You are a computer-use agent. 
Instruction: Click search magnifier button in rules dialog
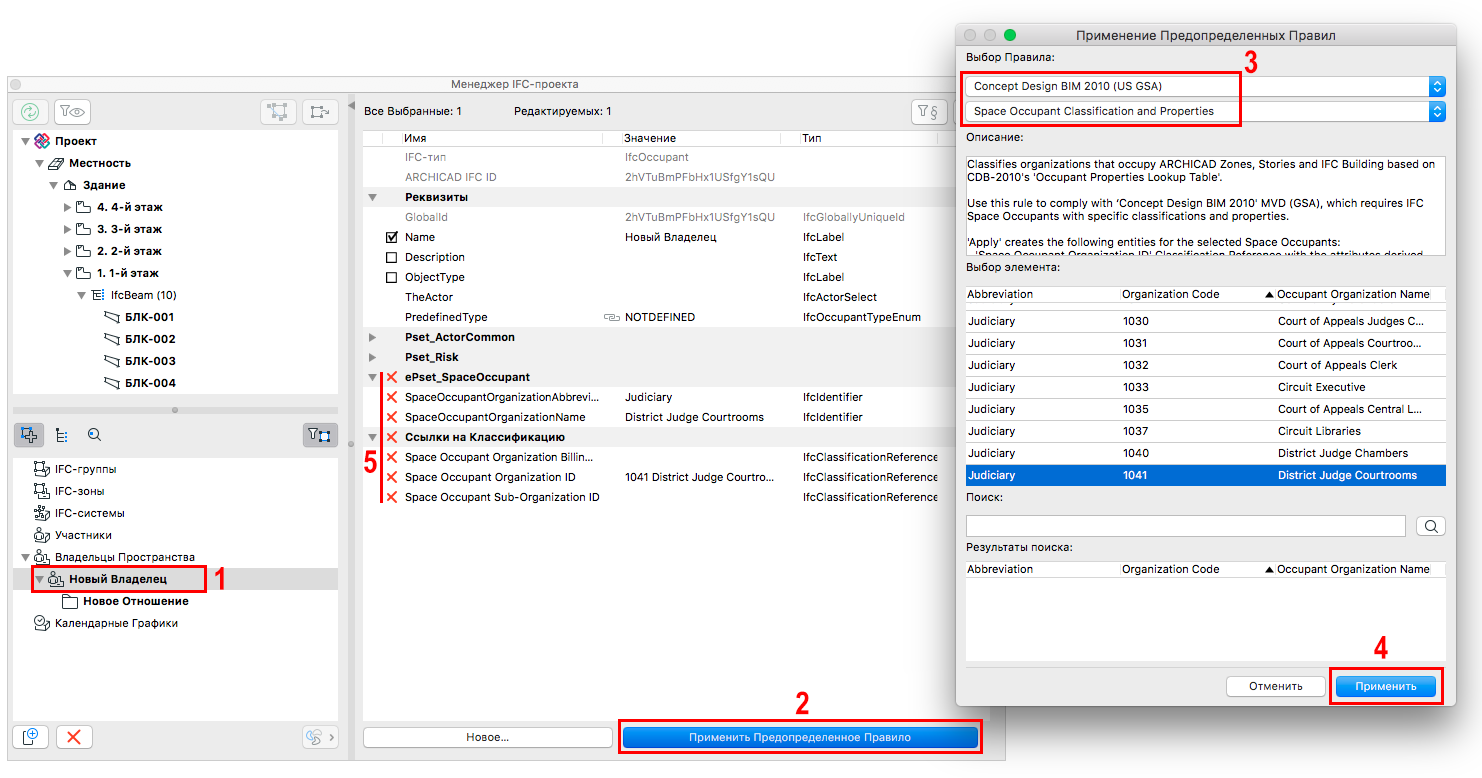[1430, 526]
